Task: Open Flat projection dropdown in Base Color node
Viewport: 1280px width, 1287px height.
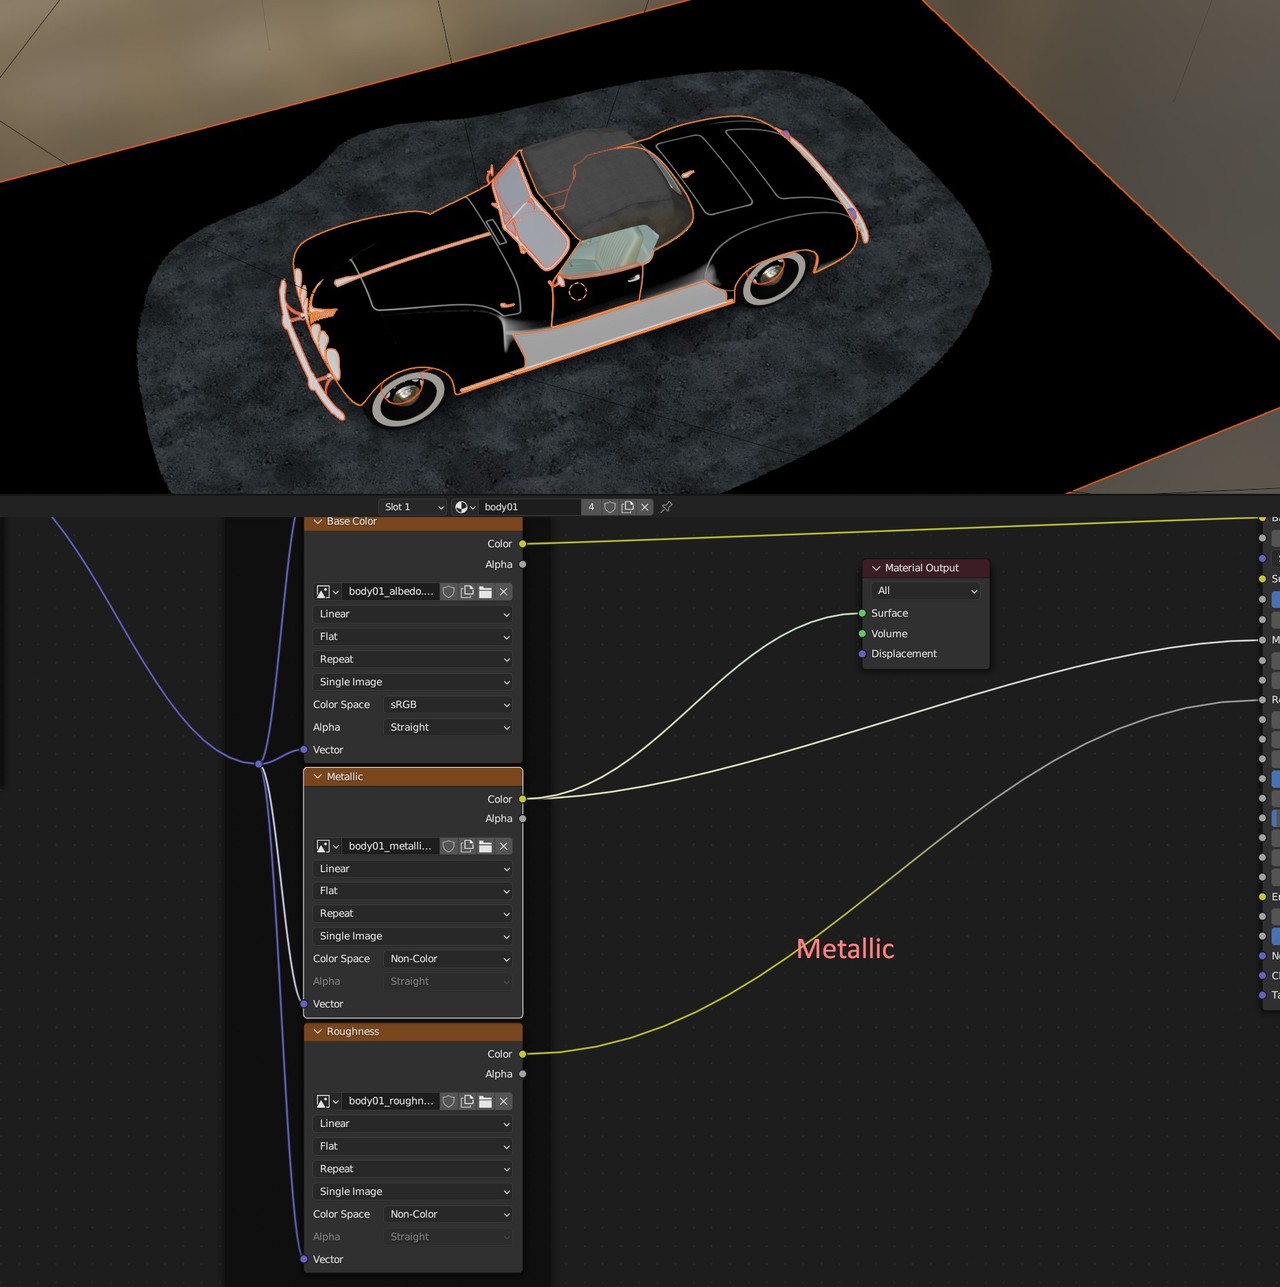Action: pos(413,637)
